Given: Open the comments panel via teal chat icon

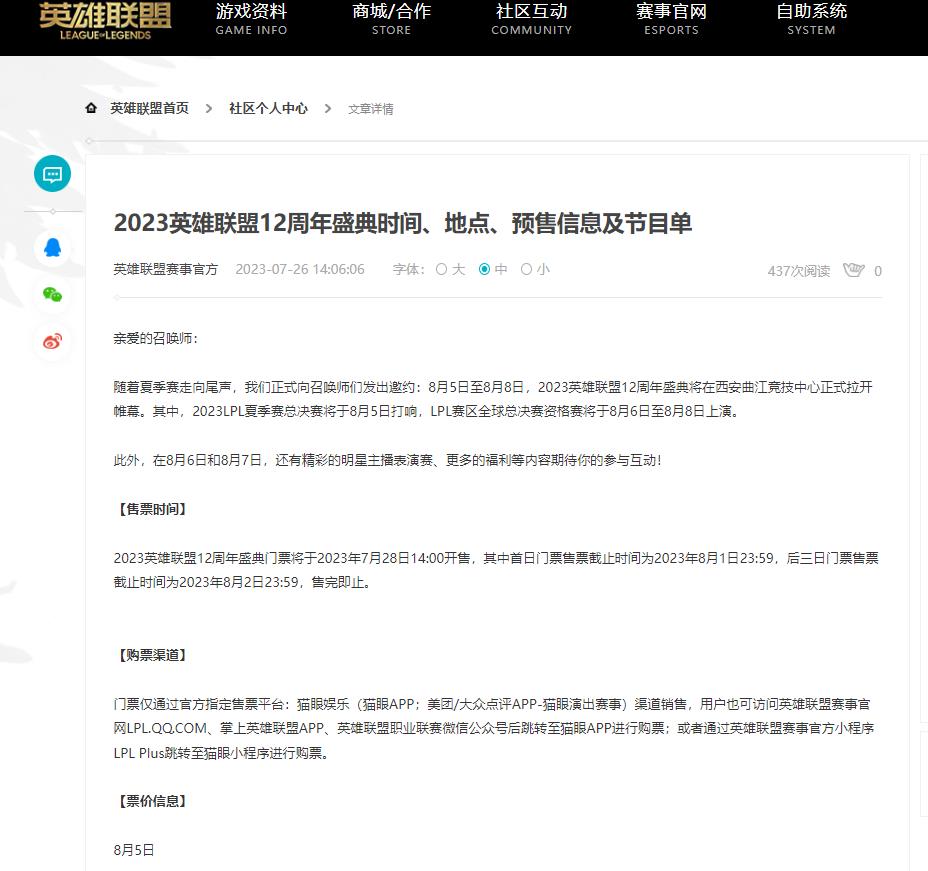Looking at the screenshot, I should click(x=51, y=173).
